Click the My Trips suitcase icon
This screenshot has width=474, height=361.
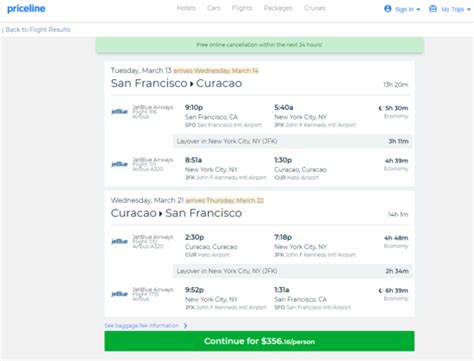433,9
